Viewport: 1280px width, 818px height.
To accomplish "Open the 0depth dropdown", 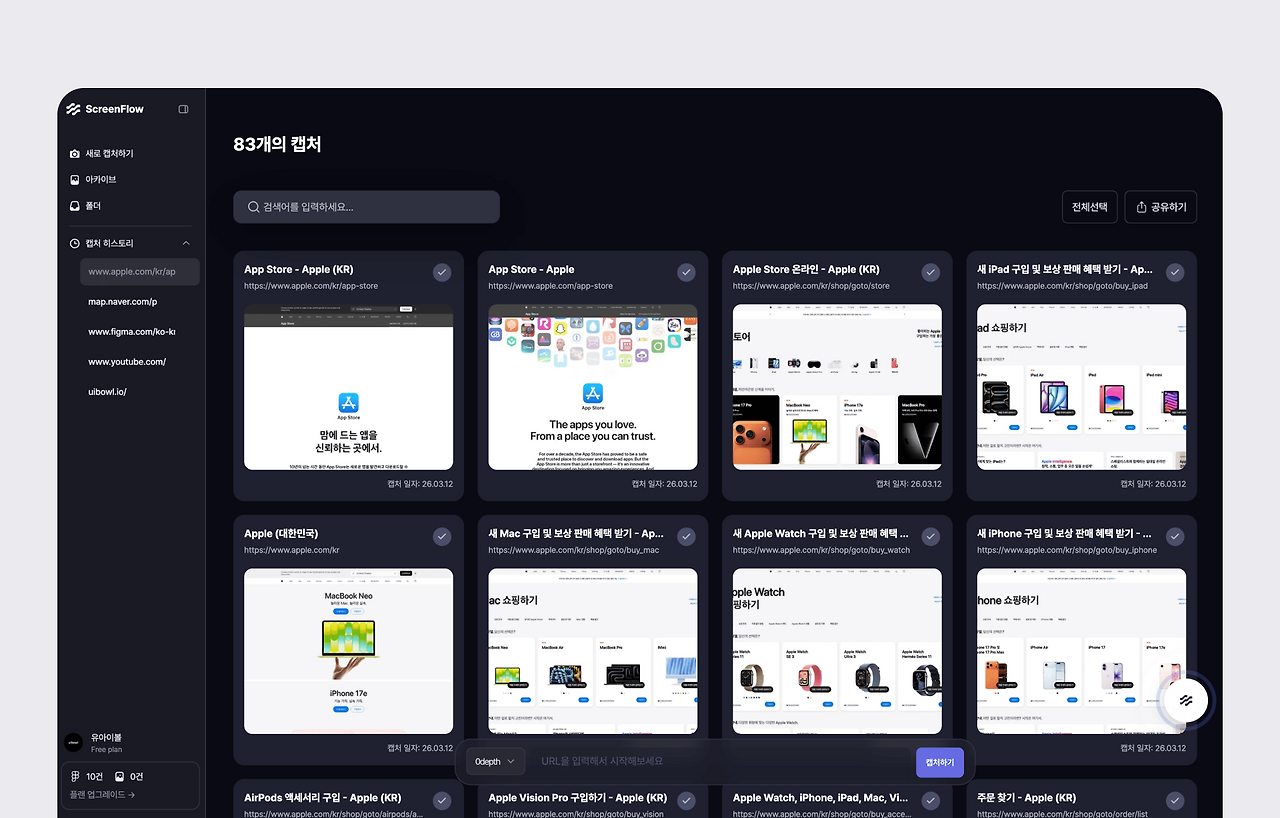I will coord(495,762).
